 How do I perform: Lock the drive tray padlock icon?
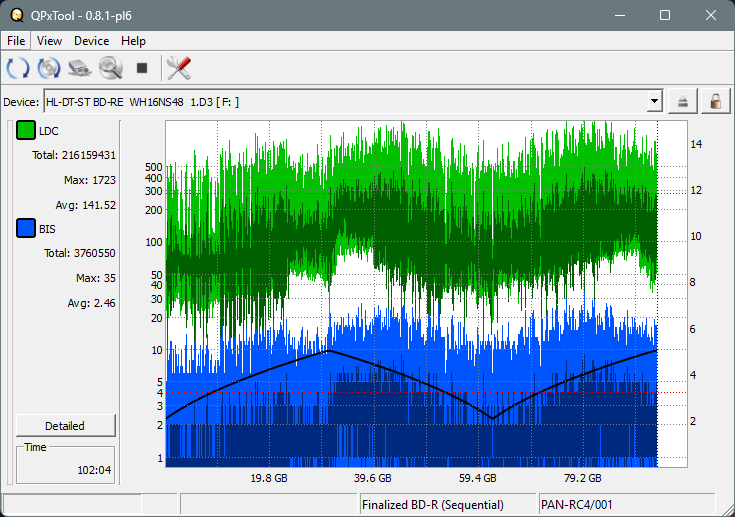pos(715,102)
